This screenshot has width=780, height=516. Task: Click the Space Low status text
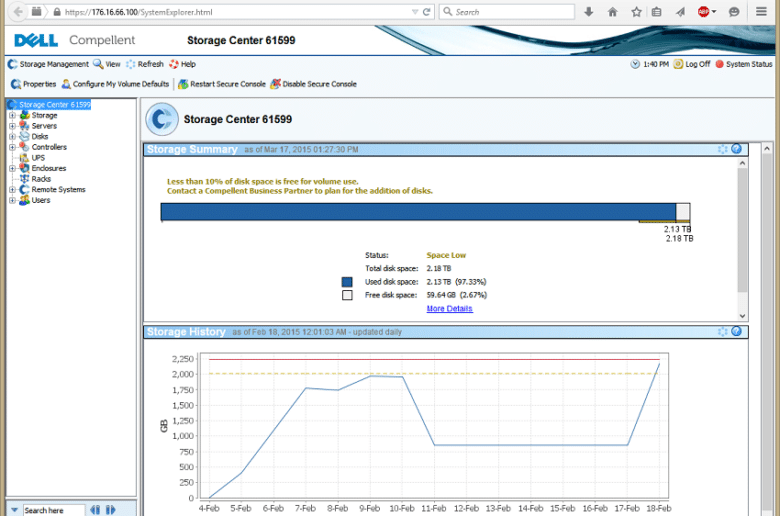click(446, 255)
